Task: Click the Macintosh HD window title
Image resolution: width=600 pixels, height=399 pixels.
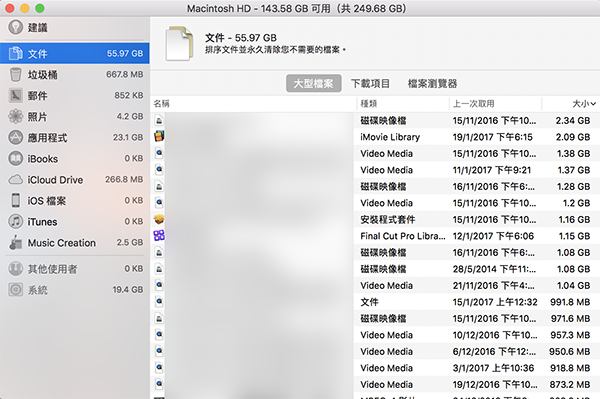Action: tap(296, 8)
